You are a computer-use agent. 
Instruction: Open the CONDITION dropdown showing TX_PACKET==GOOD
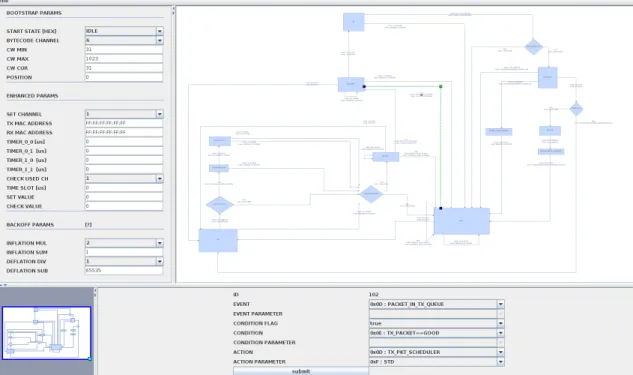(436, 333)
